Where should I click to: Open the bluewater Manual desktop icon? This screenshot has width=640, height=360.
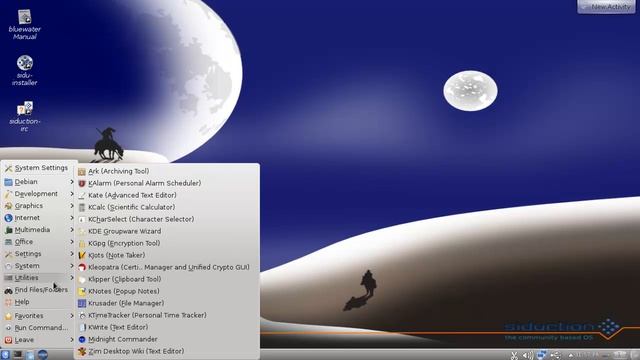pyautogui.click(x=24, y=24)
